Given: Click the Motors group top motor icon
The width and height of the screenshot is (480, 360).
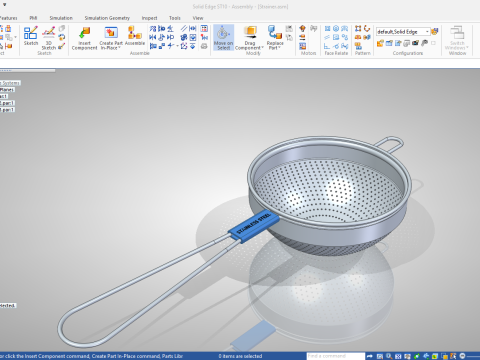Looking at the screenshot, I should coord(302,29).
